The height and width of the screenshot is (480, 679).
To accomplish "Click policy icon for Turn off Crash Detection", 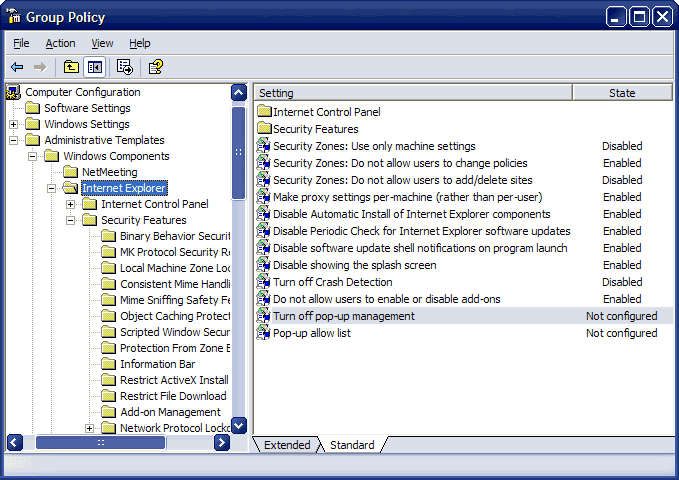I will click(x=263, y=282).
